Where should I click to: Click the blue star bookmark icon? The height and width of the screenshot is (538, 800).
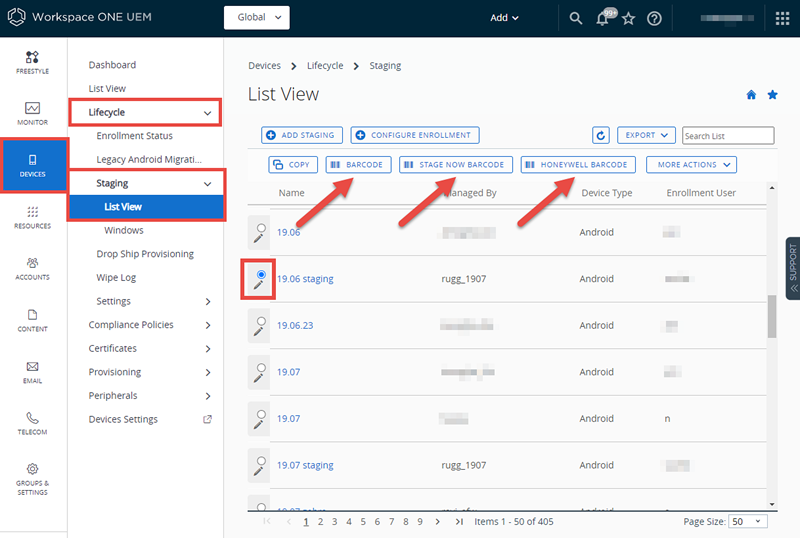pyautogui.click(x=772, y=94)
